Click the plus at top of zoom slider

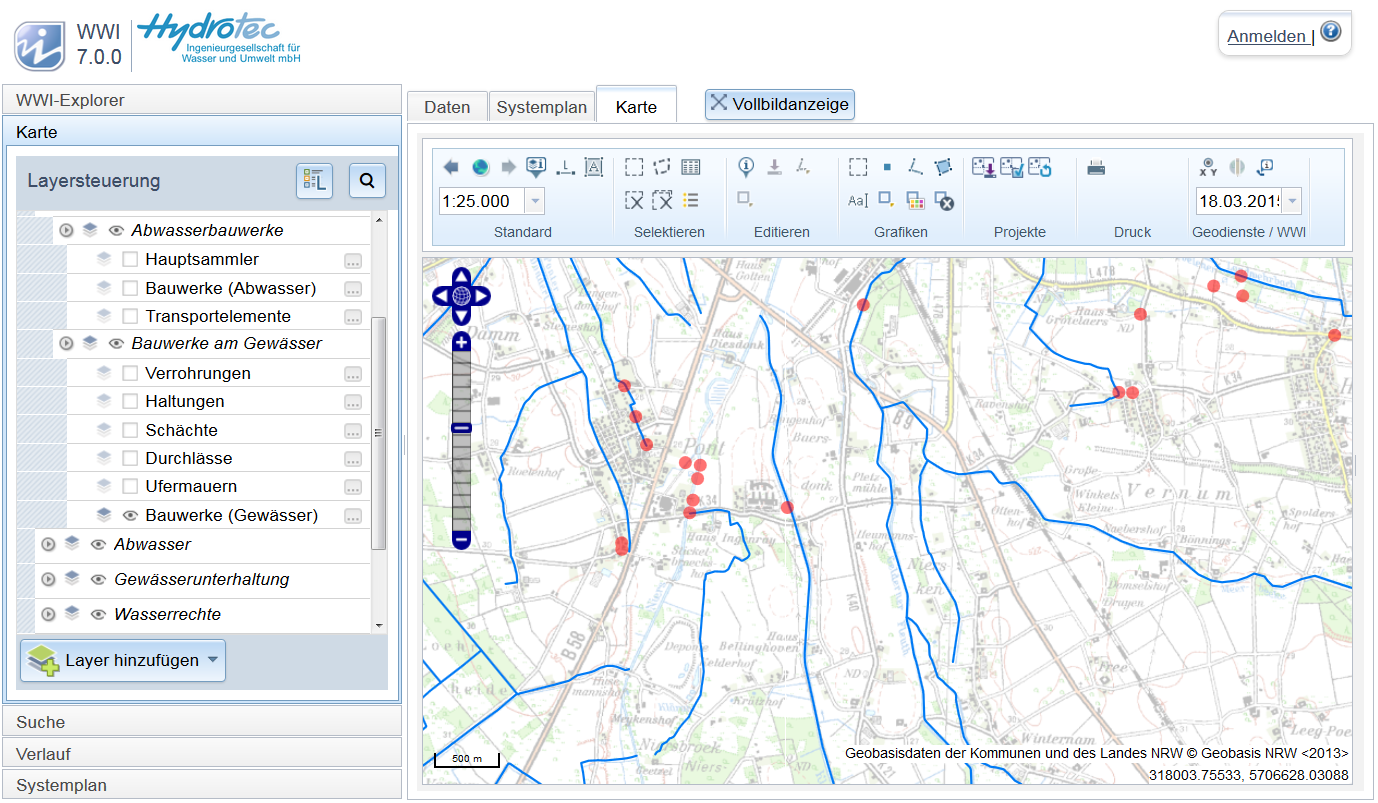click(461, 342)
